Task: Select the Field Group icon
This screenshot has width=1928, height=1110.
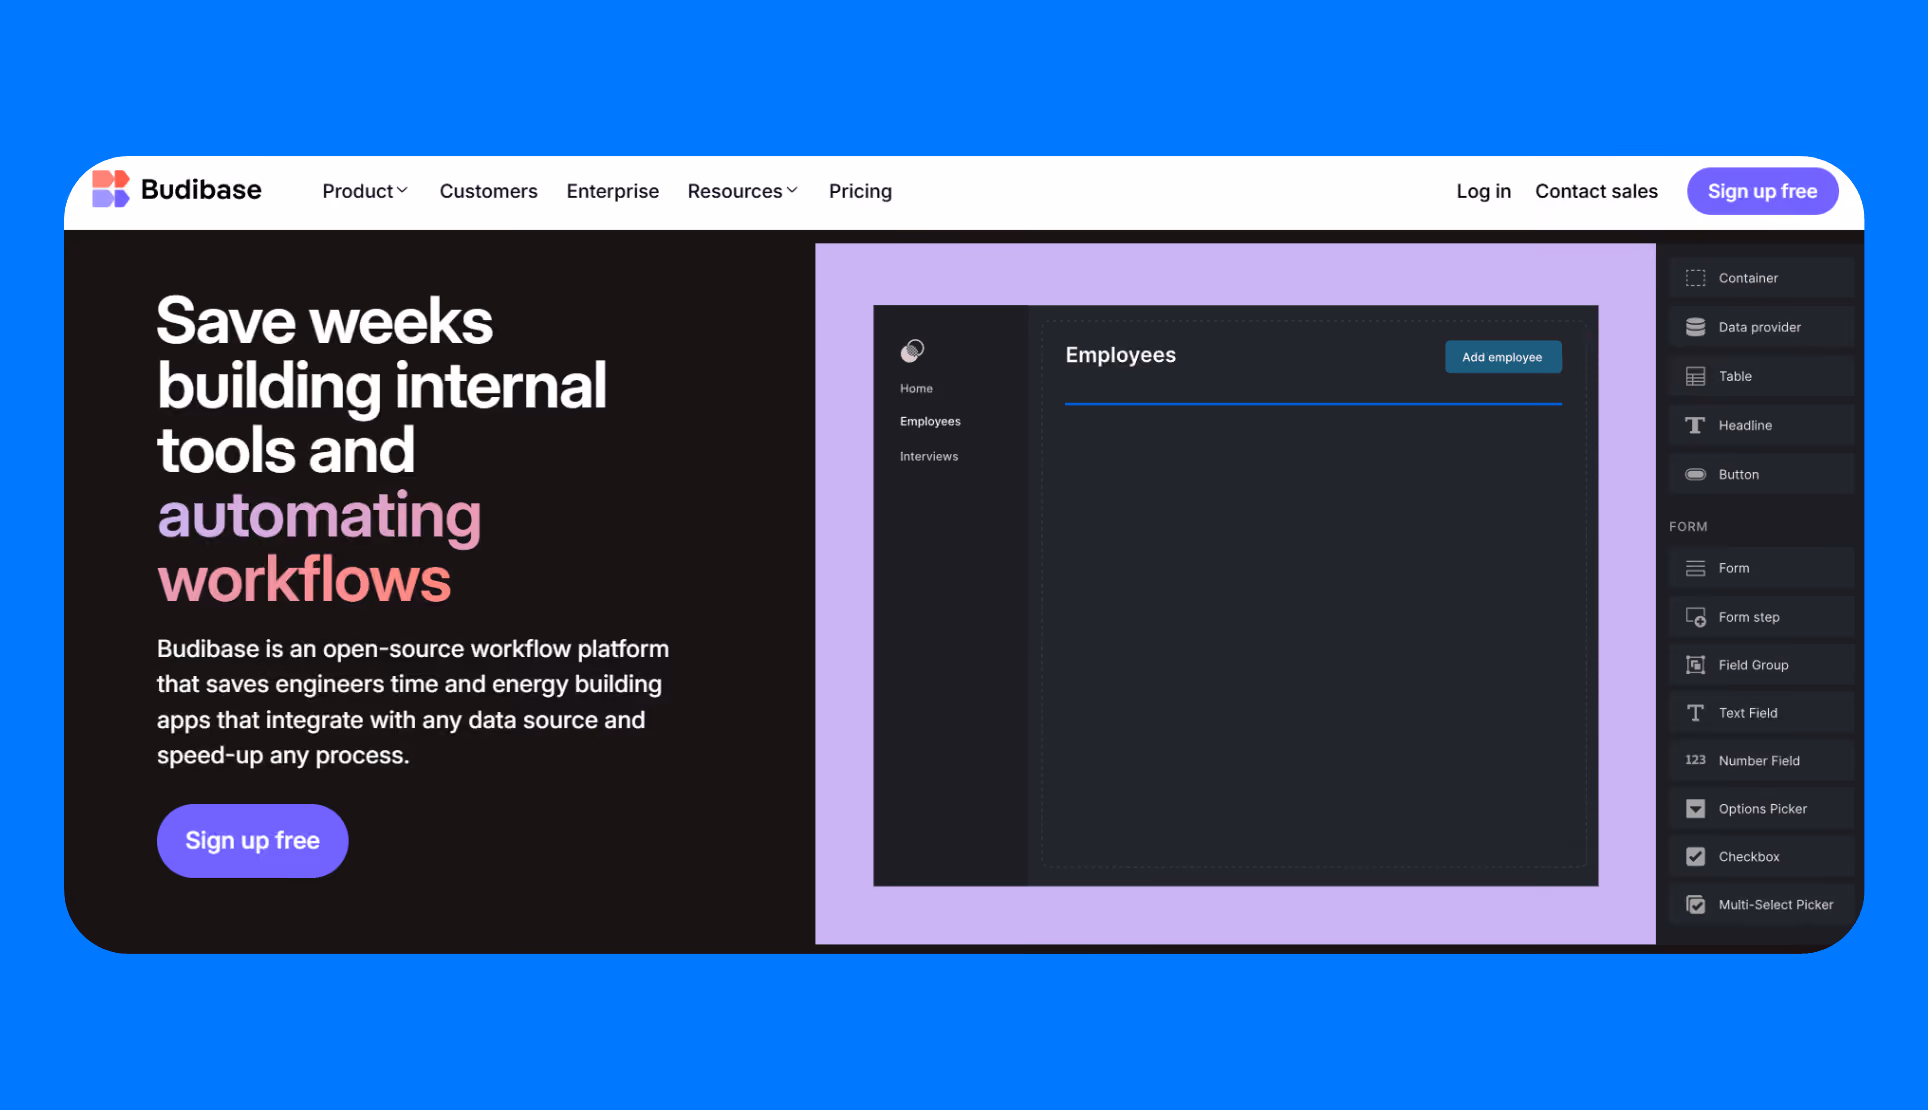Action: pyautogui.click(x=1695, y=665)
